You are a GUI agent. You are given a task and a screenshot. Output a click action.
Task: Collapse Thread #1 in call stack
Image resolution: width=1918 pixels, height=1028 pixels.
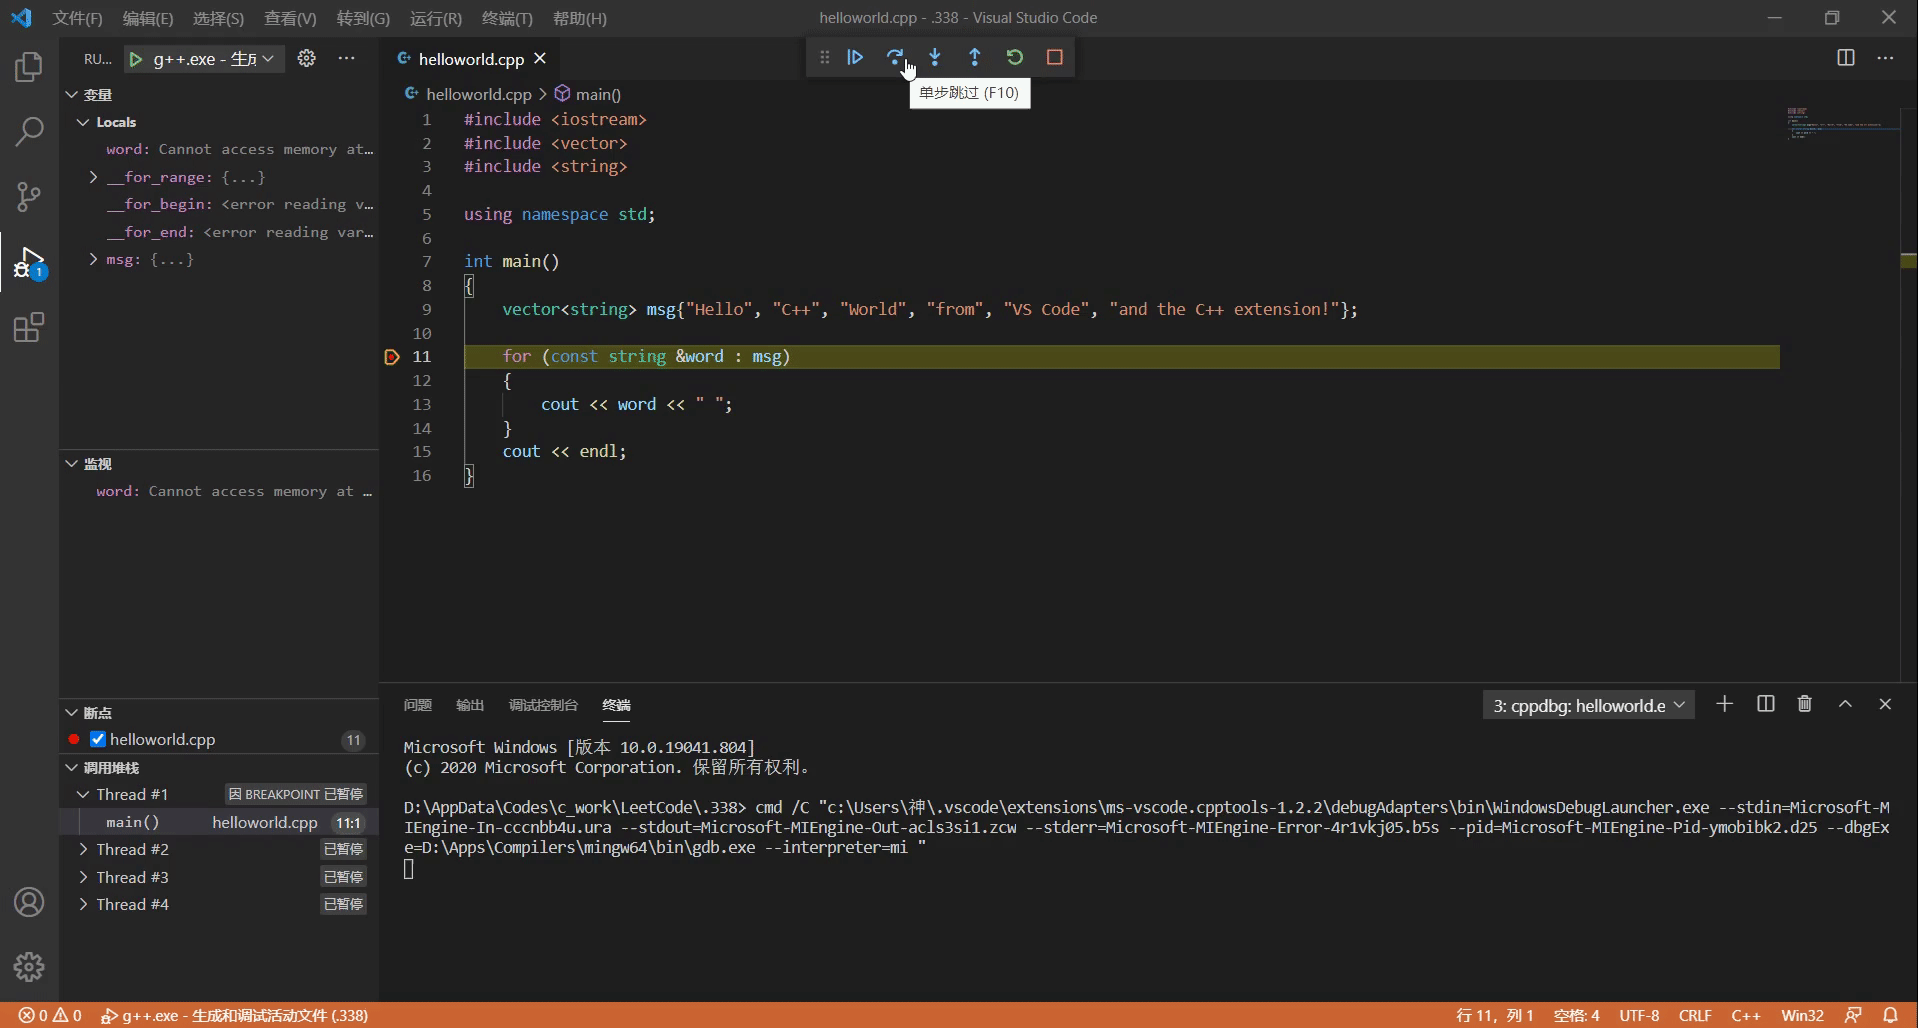coord(83,794)
